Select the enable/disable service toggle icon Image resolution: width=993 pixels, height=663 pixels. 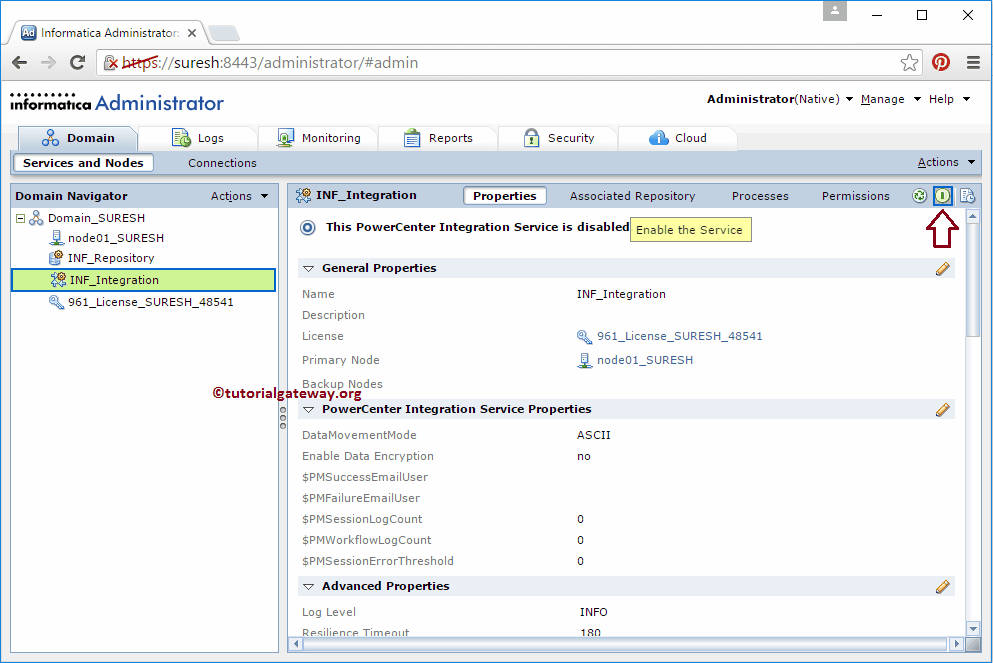coord(943,195)
